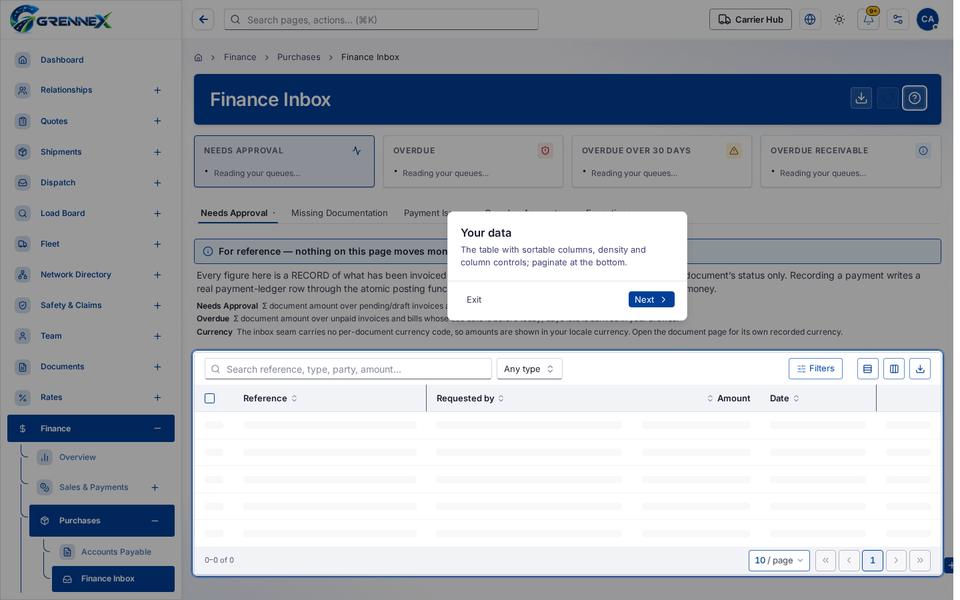
Task: Click the Overdue Receivable info icon
Action: point(923,151)
